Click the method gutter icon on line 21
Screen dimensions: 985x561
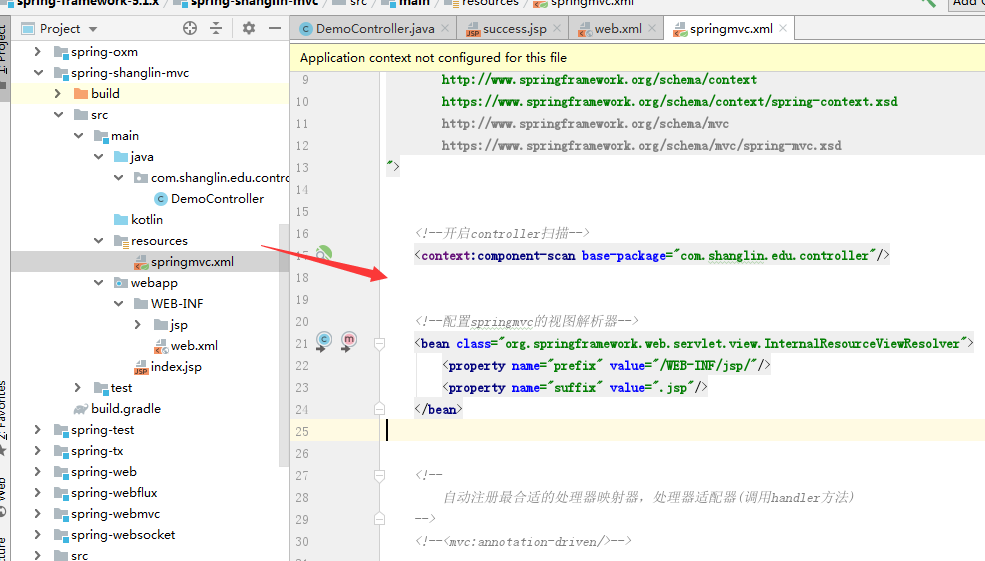(x=349, y=342)
